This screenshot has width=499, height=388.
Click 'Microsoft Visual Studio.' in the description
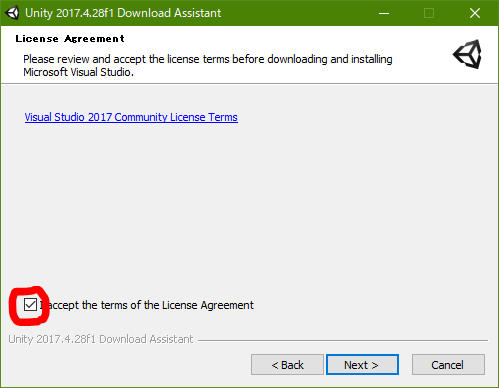[x=78, y=72]
